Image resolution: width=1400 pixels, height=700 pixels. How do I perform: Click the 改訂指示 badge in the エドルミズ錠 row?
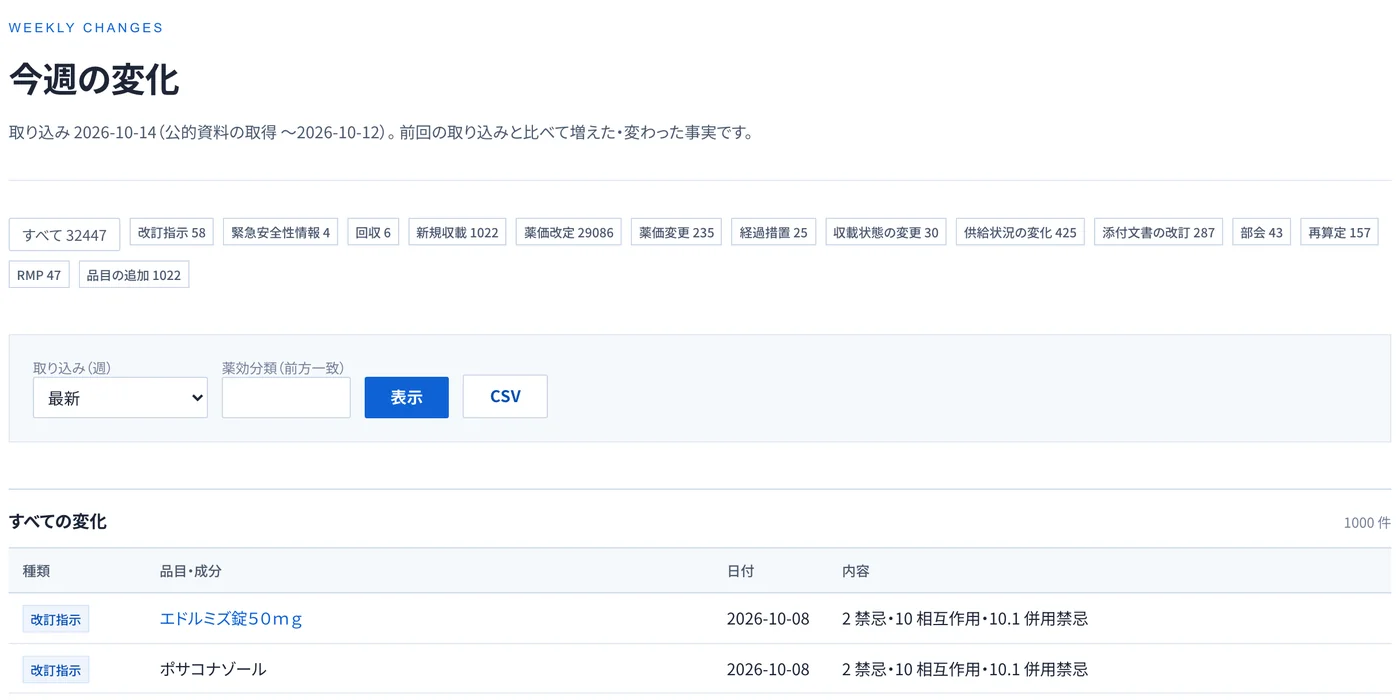(x=56, y=619)
